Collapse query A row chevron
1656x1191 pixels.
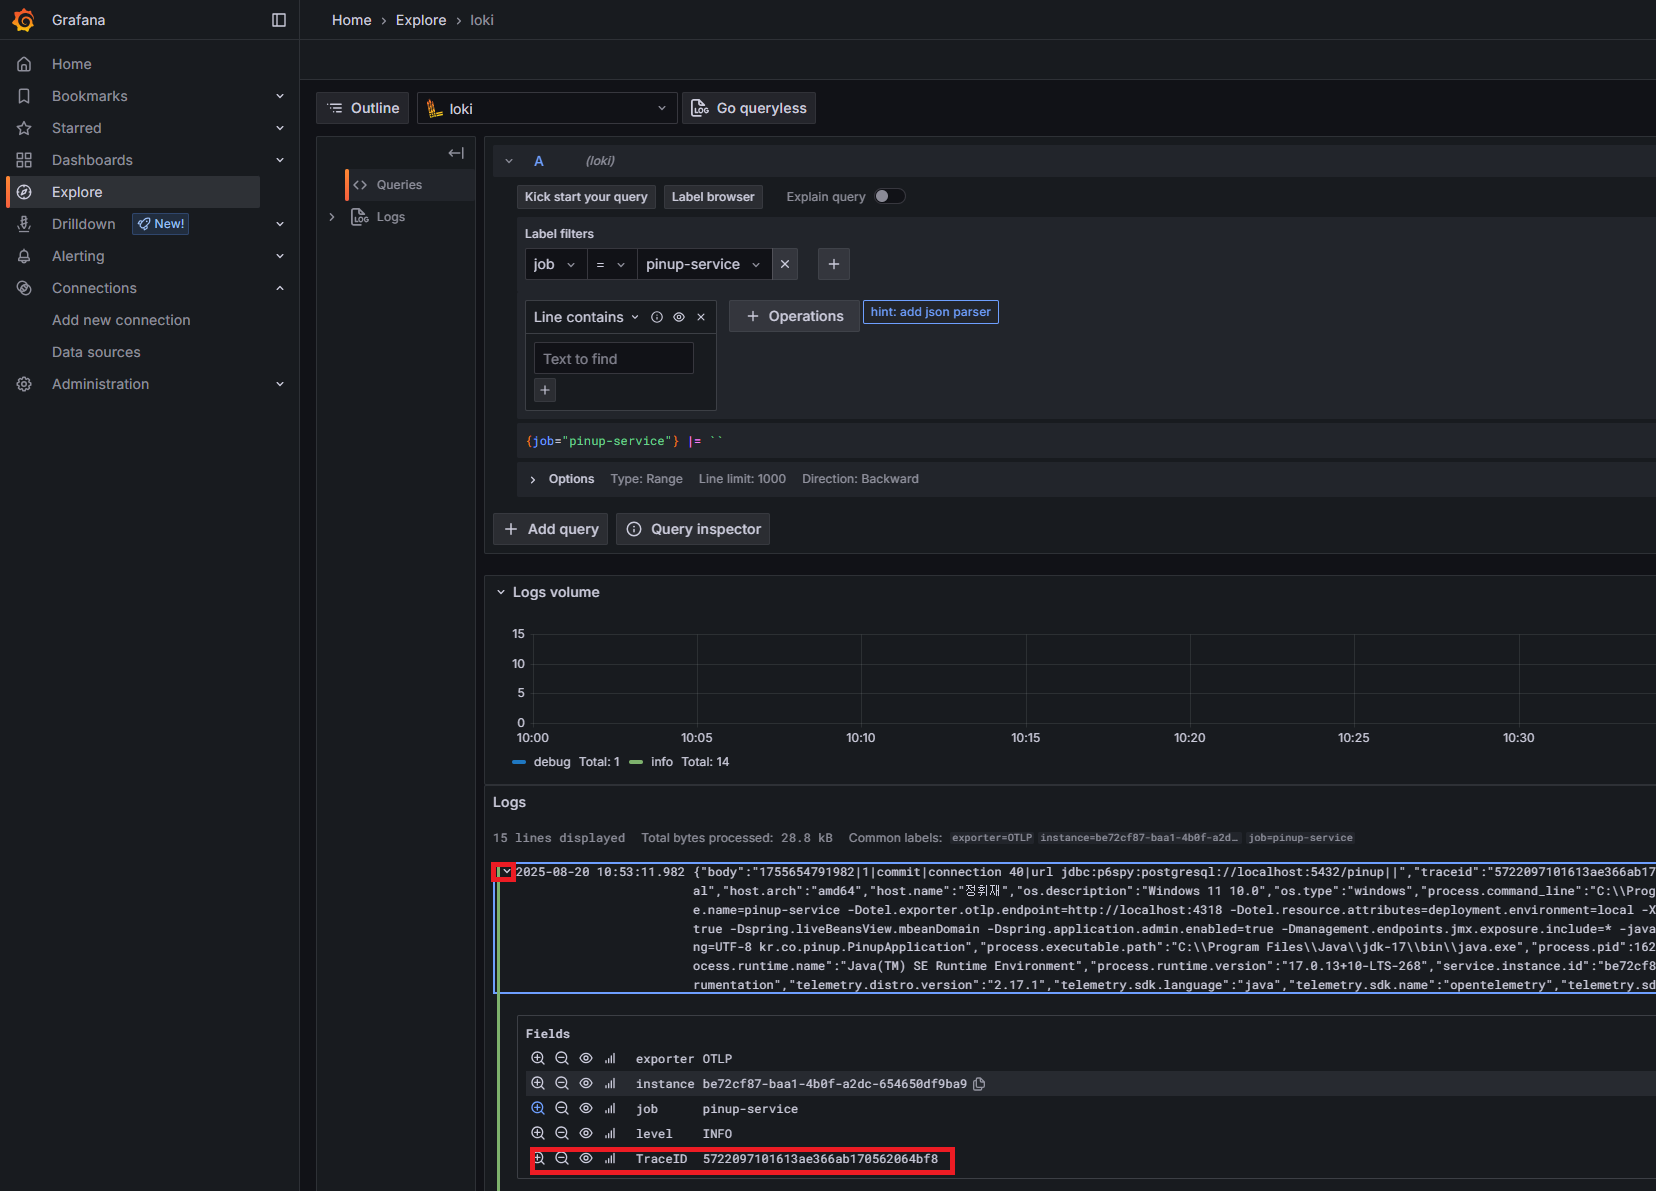[509, 161]
